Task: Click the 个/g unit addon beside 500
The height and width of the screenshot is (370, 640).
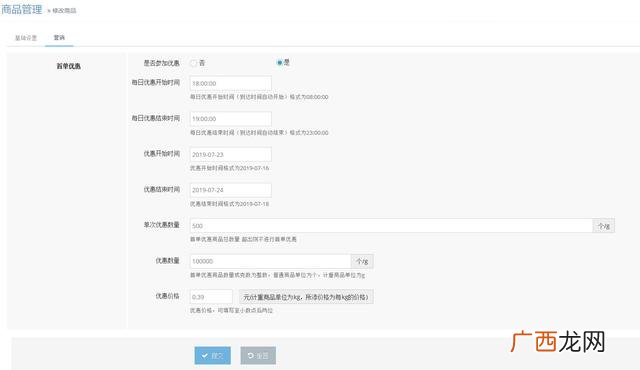Action: (x=604, y=226)
